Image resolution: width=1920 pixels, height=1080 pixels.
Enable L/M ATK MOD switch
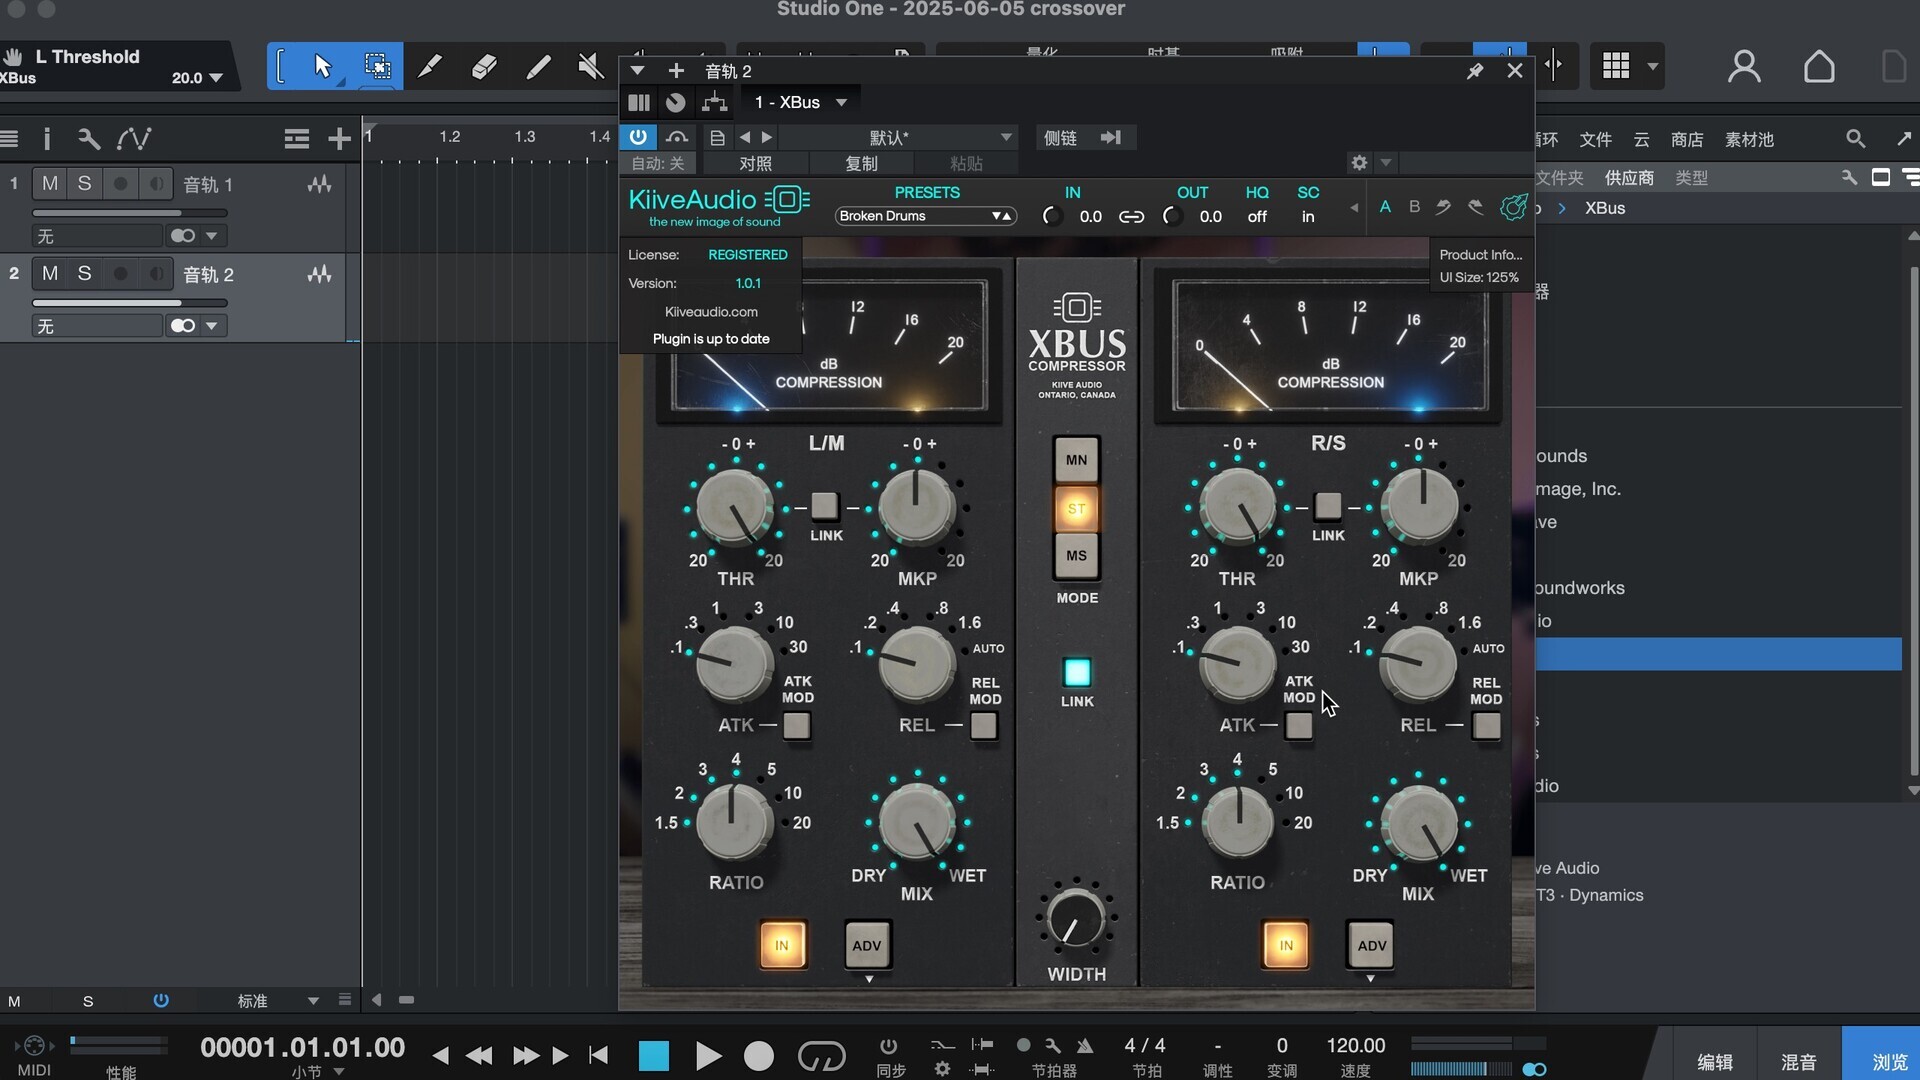(x=797, y=725)
